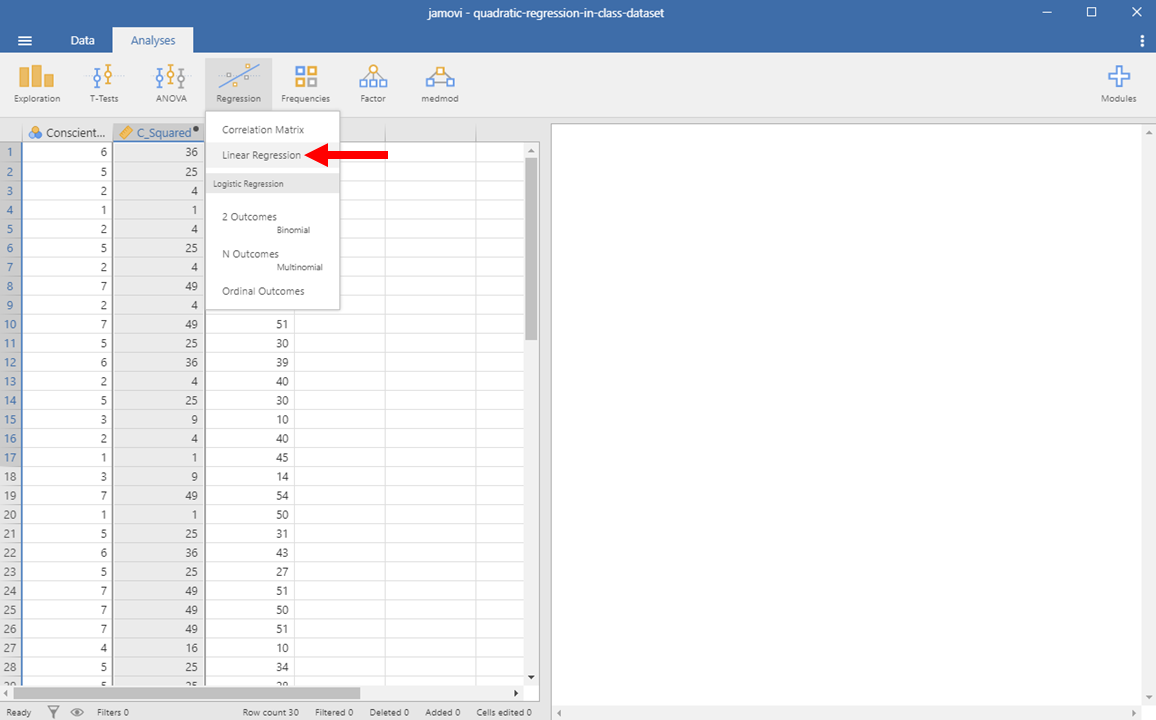Viewport: 1156px width, 720px height.
Task: Choose Correlation Matrix from the menu
Action: 263,130
